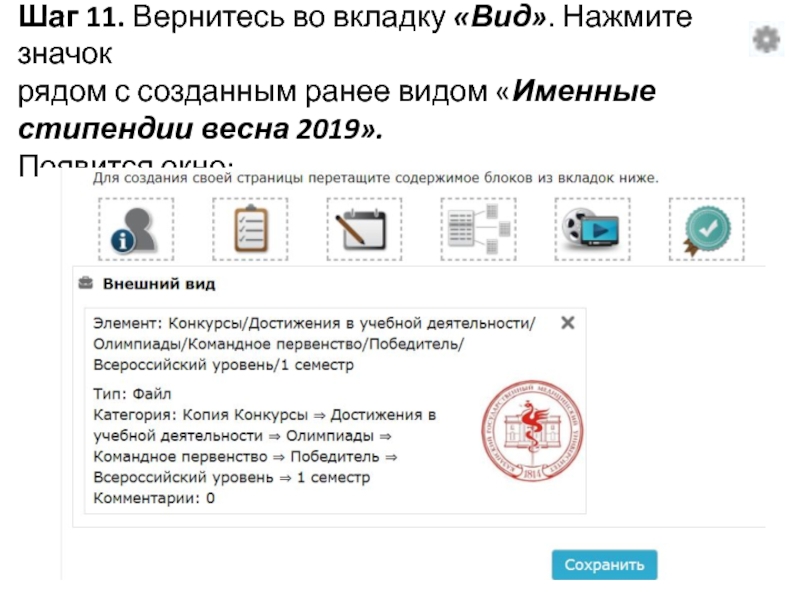Save the view with Сохранить button
Screen dimensions: 800x600
coord(604,565)
